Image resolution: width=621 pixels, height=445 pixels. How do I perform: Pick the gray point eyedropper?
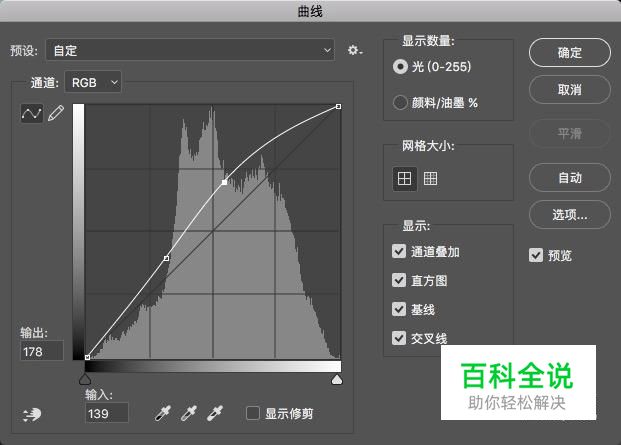[189, 413]
